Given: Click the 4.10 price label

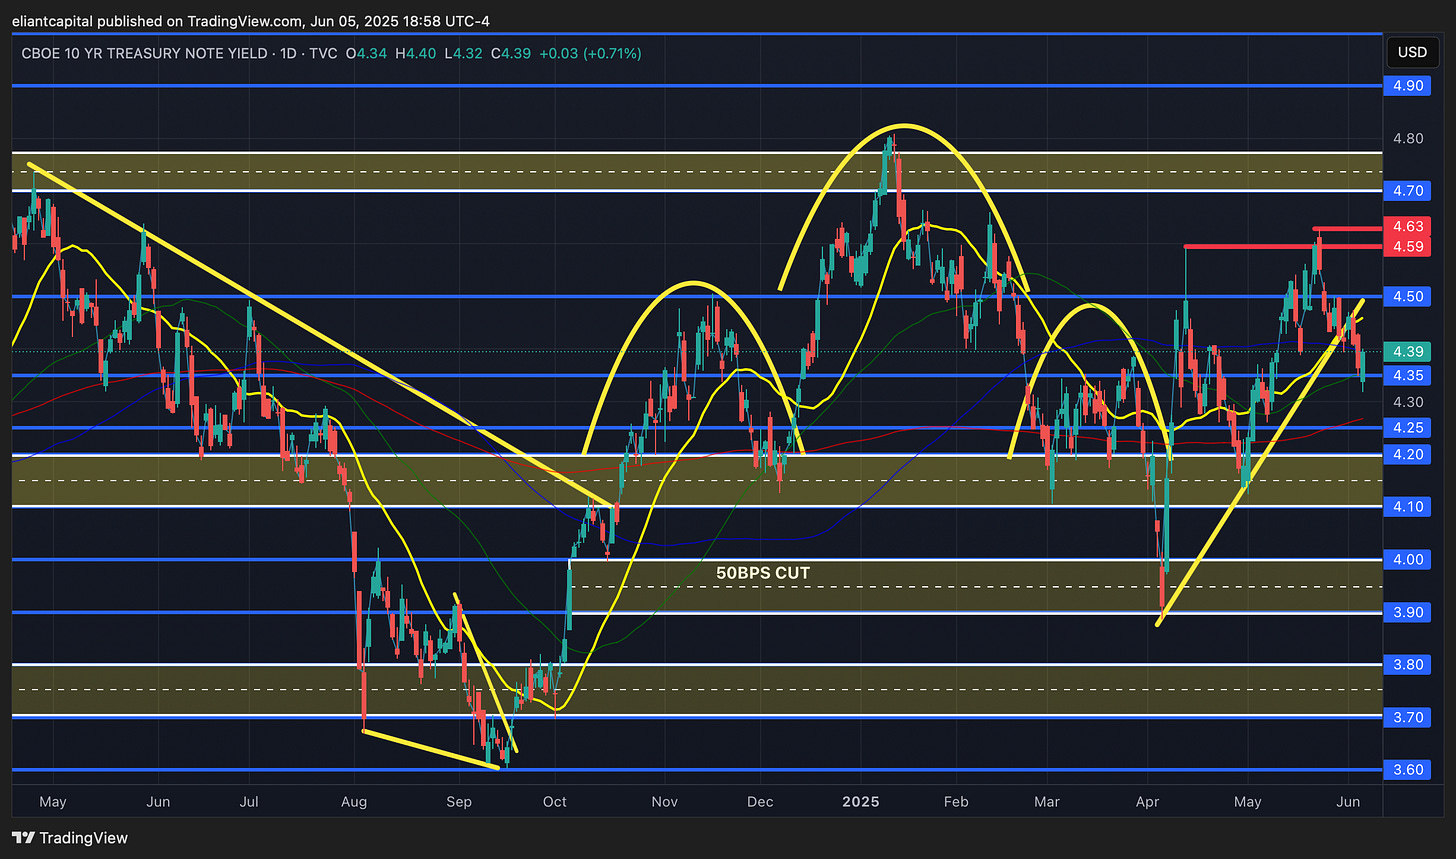Looking at the screenshot, I should pos(1408,507).
